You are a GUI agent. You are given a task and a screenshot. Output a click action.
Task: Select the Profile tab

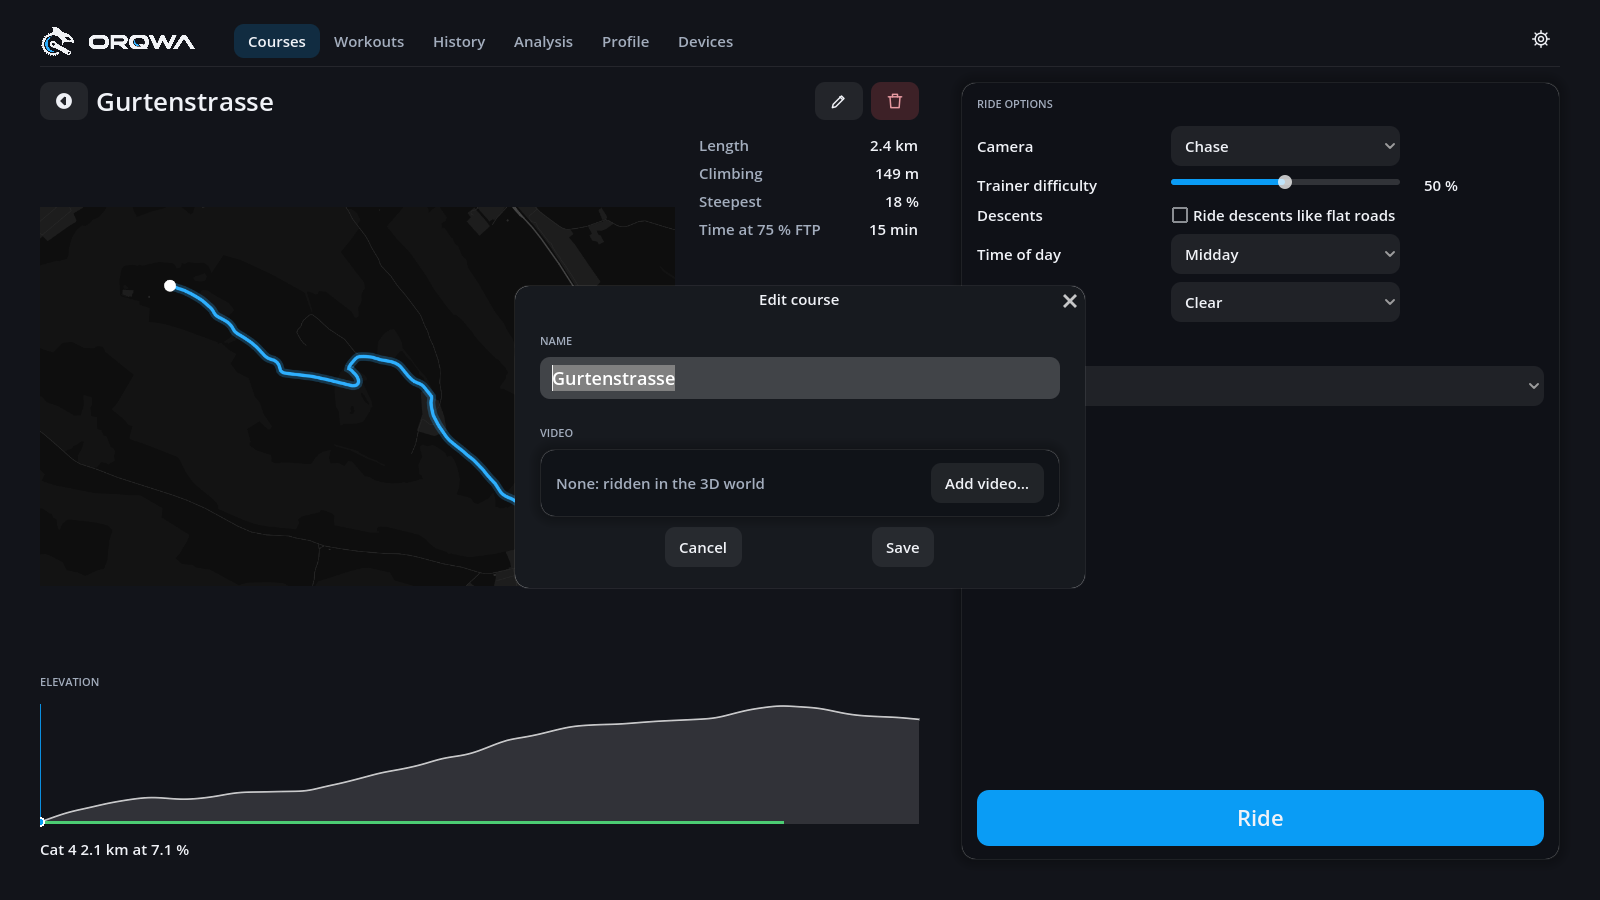tap(625, 41)
